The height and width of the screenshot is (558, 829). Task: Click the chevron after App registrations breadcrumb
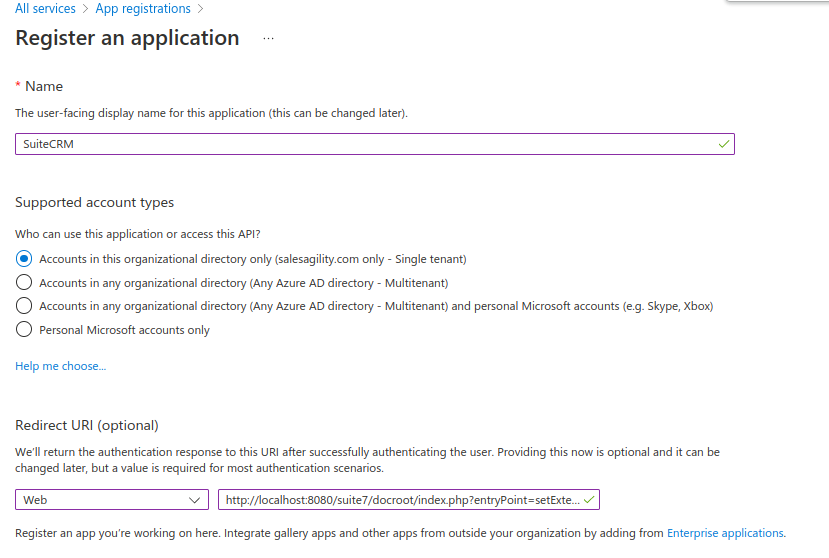coord(200,9)
